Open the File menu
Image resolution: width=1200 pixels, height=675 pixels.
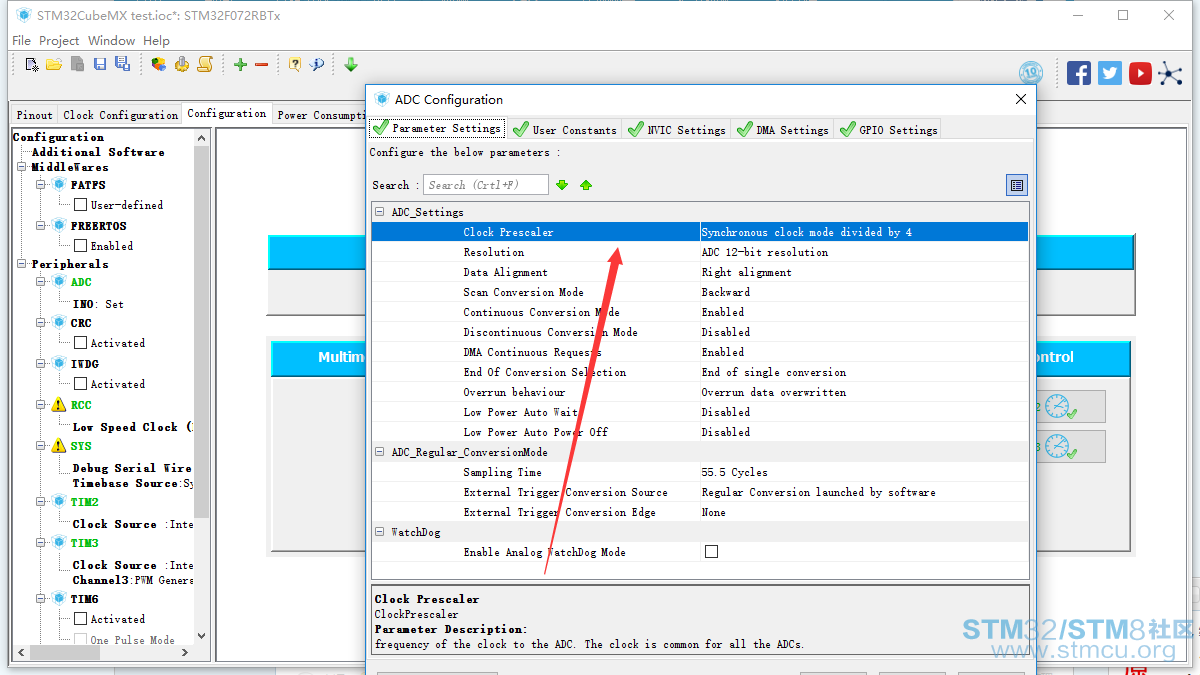21,41
